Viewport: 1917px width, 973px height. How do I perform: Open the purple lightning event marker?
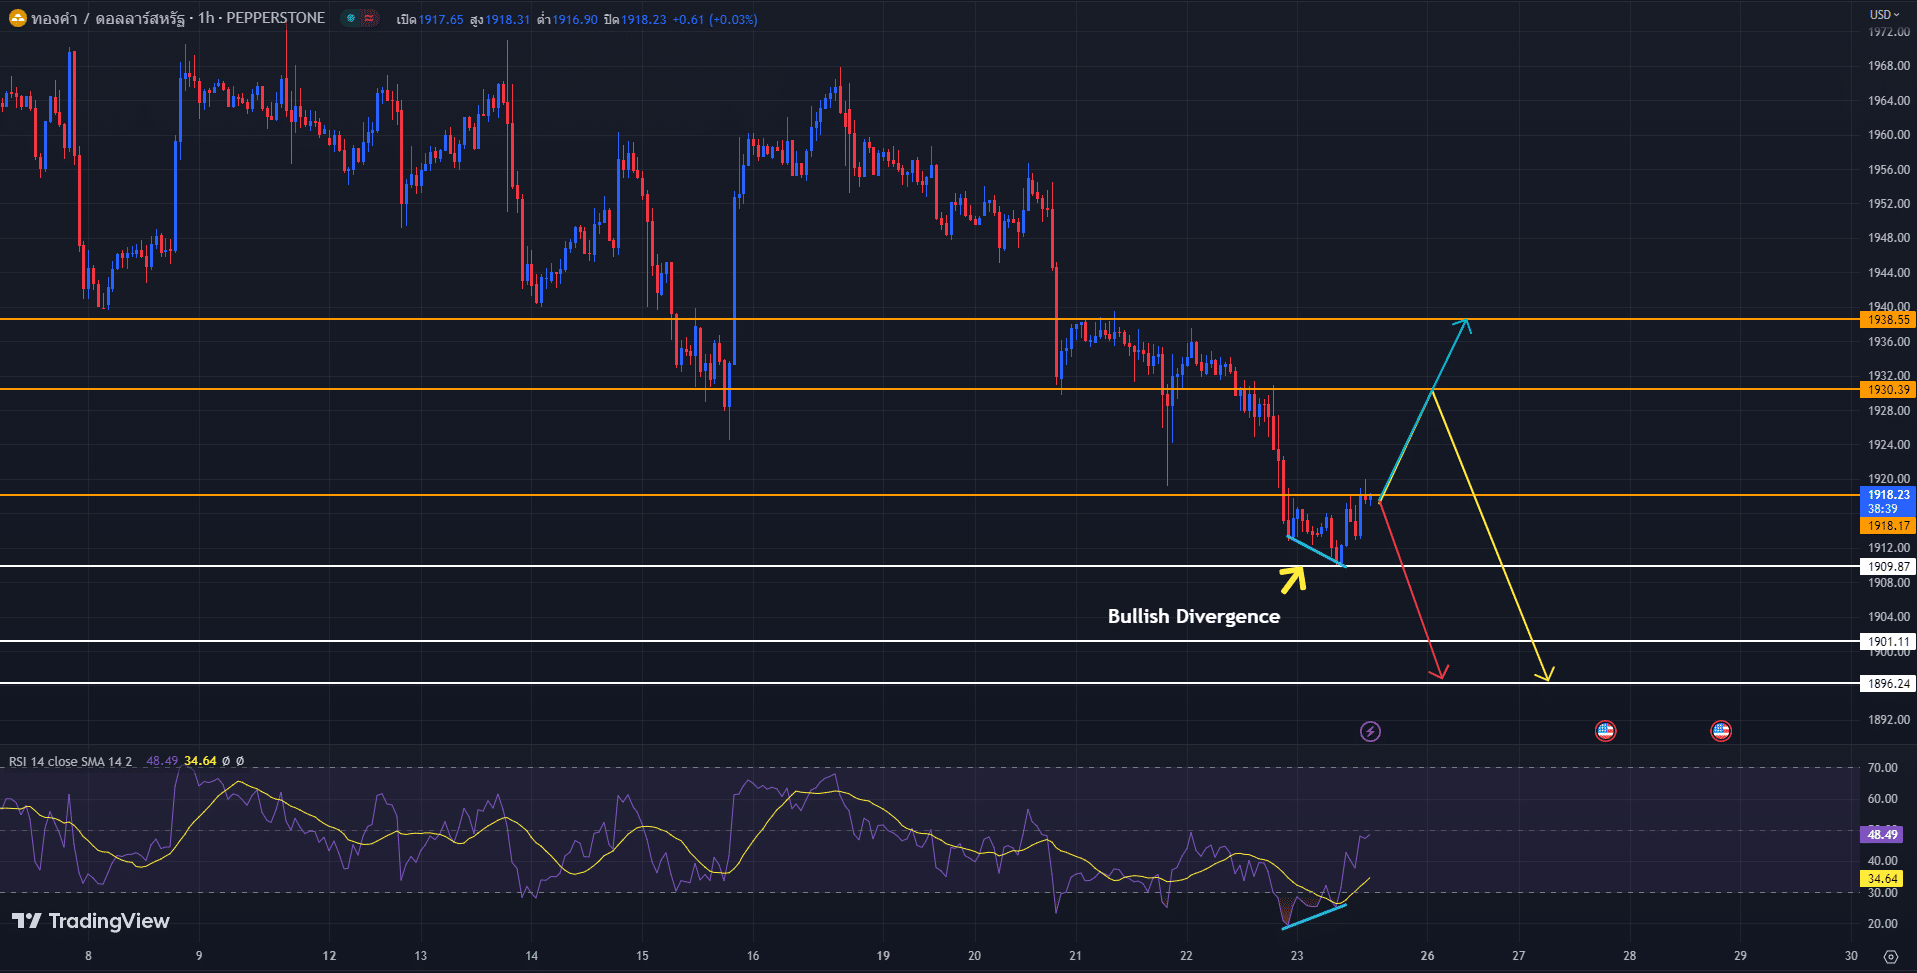[1370, 732]
